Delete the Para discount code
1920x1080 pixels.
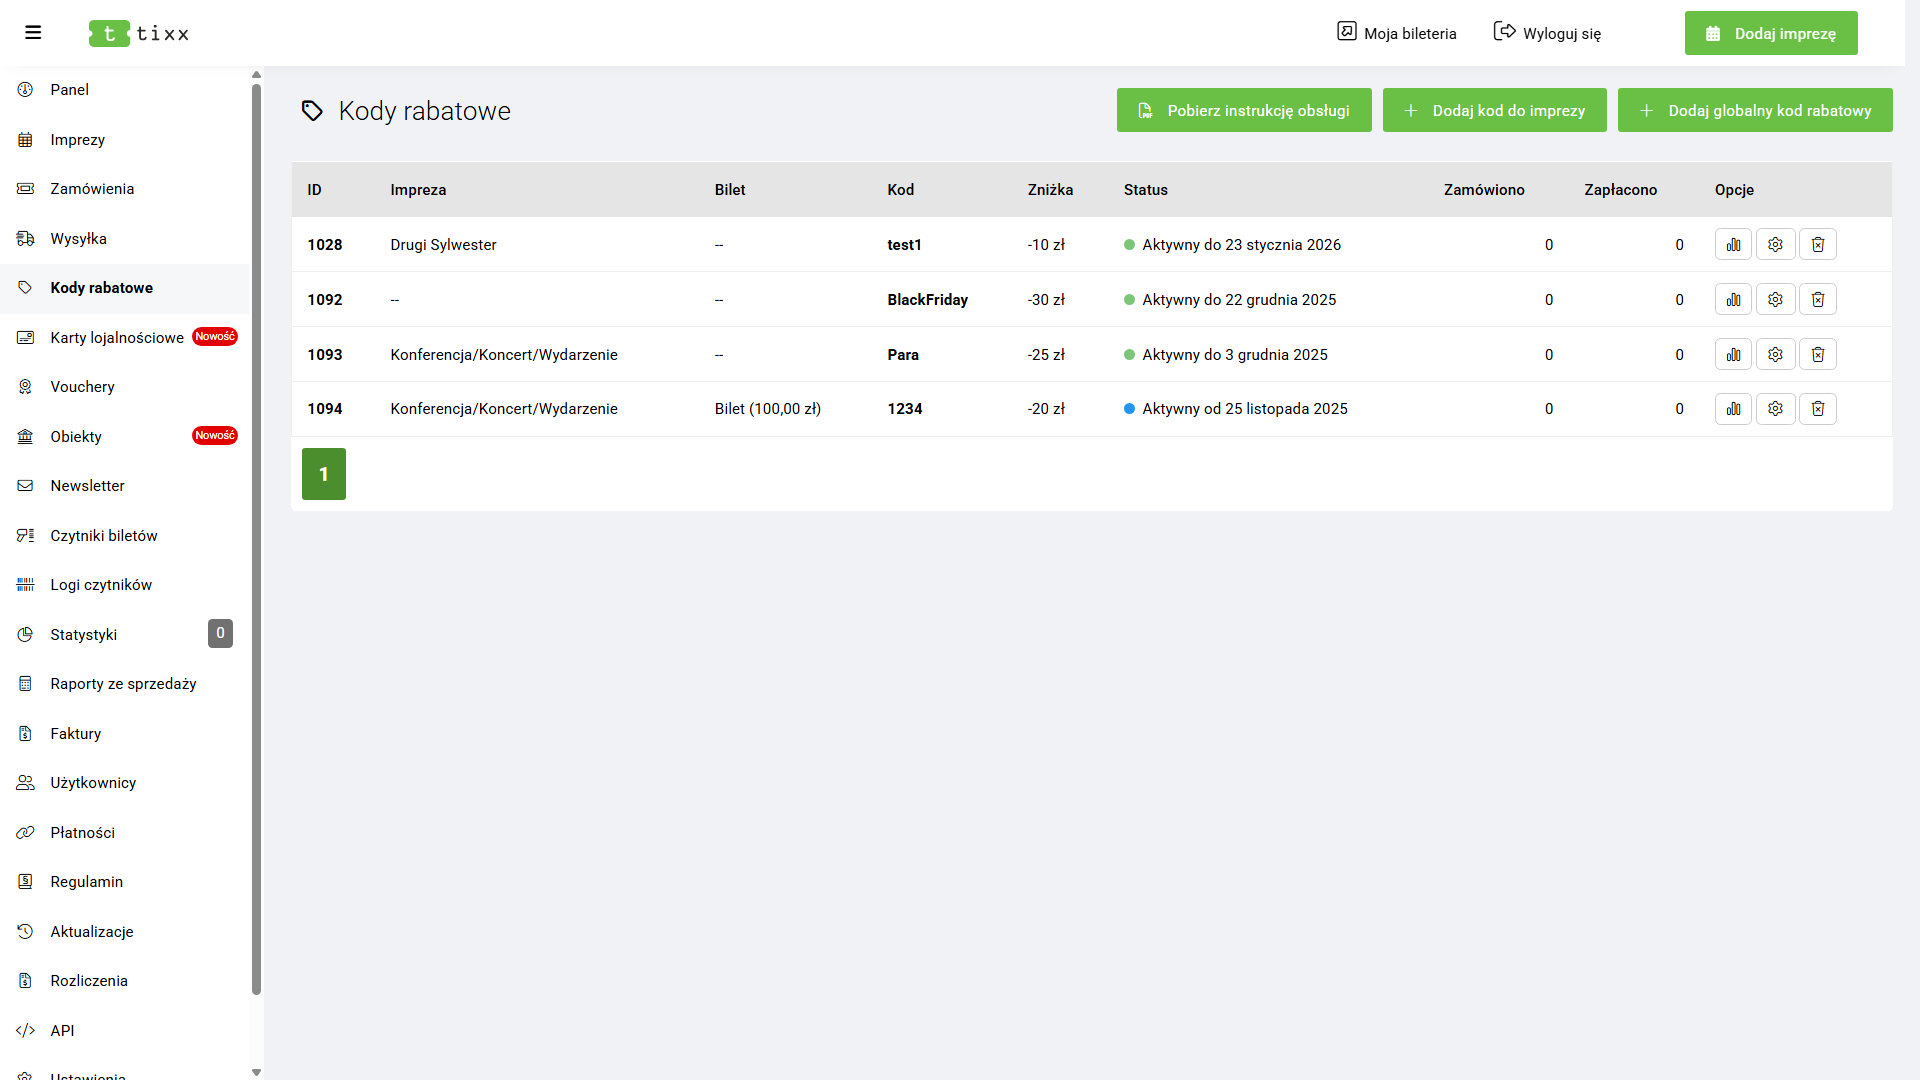(1817, 355)
